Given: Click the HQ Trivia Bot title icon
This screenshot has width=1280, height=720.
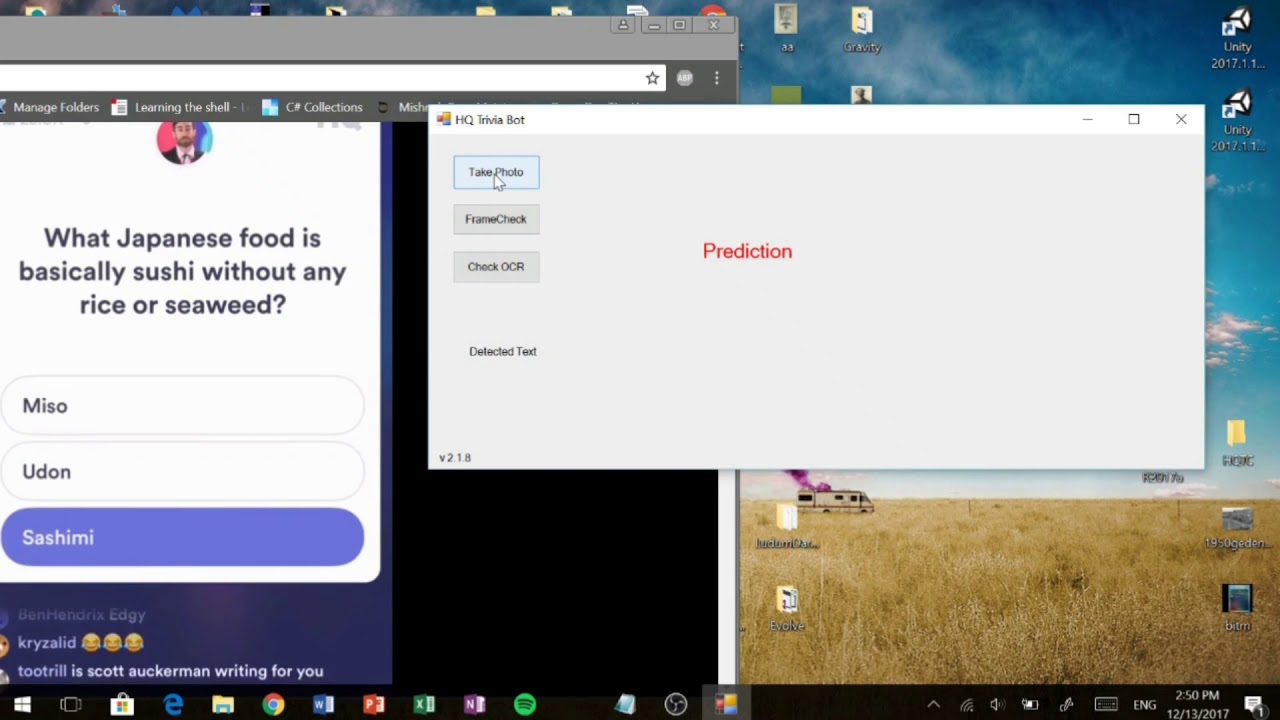Looking at the screenshot, I should [444, 119].
